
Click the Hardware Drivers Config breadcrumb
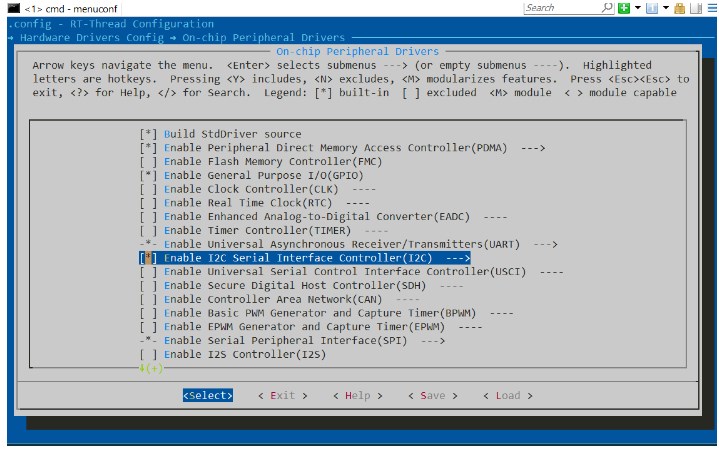pos(92,38)
